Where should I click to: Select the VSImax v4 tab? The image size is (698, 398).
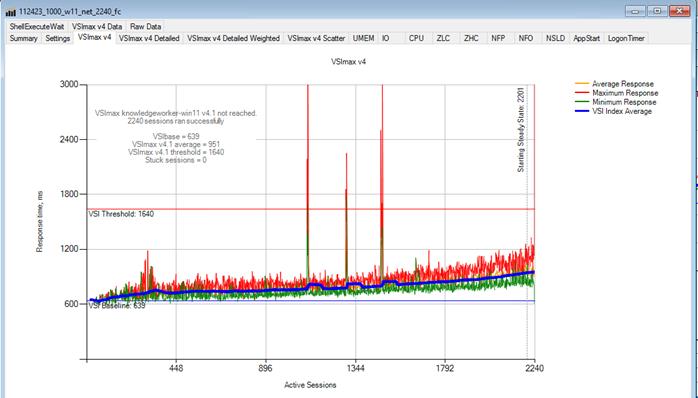coord(94,37)
